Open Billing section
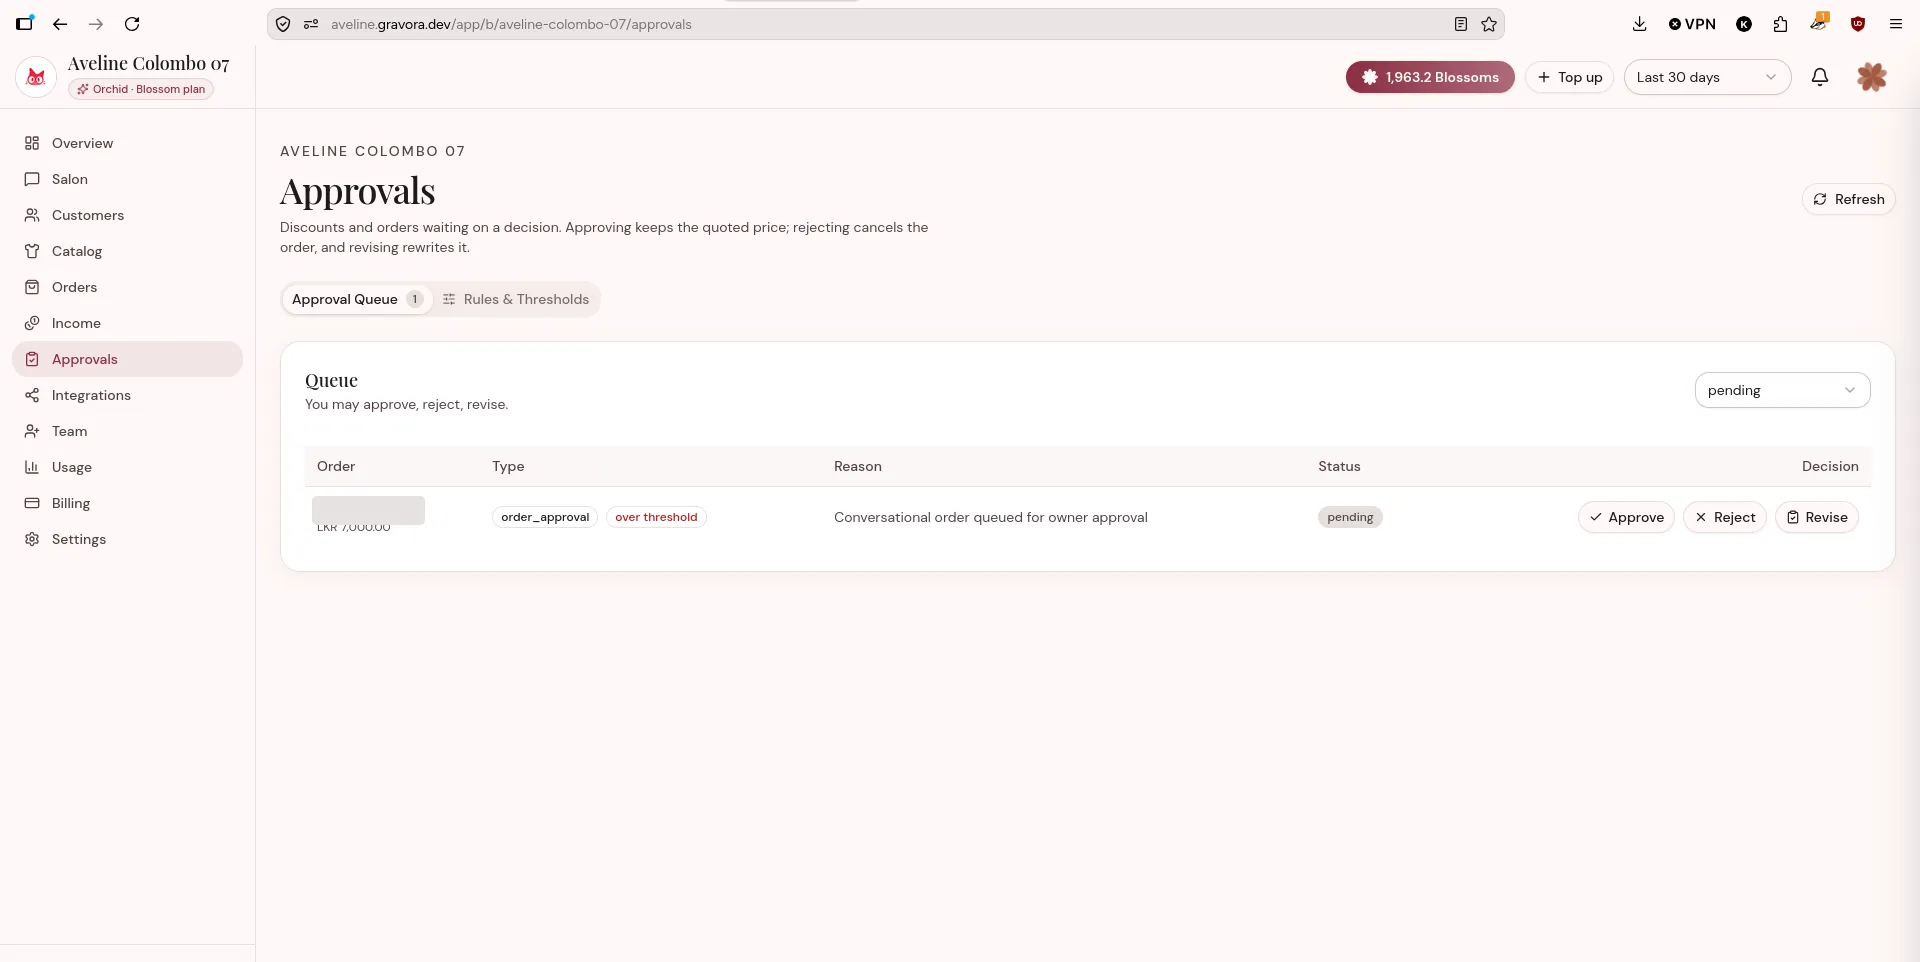 coord(127,503)
